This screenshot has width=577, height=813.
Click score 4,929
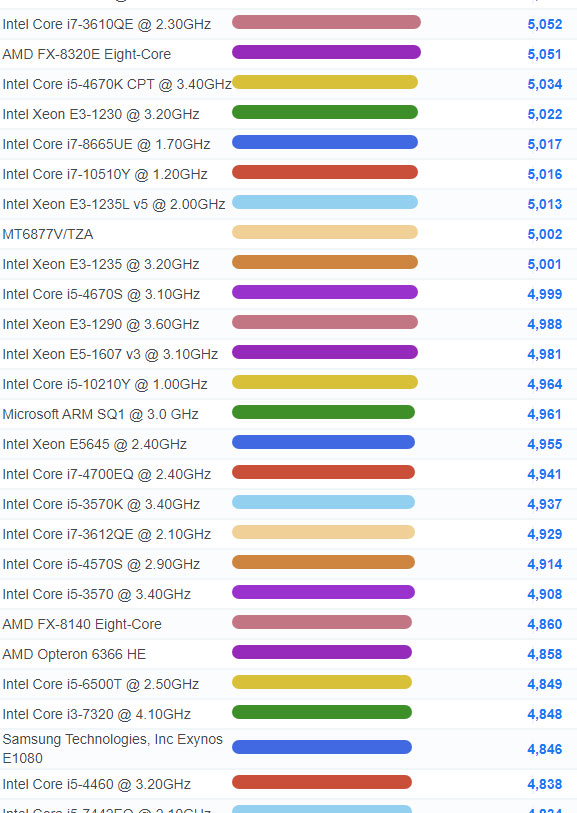544,535
